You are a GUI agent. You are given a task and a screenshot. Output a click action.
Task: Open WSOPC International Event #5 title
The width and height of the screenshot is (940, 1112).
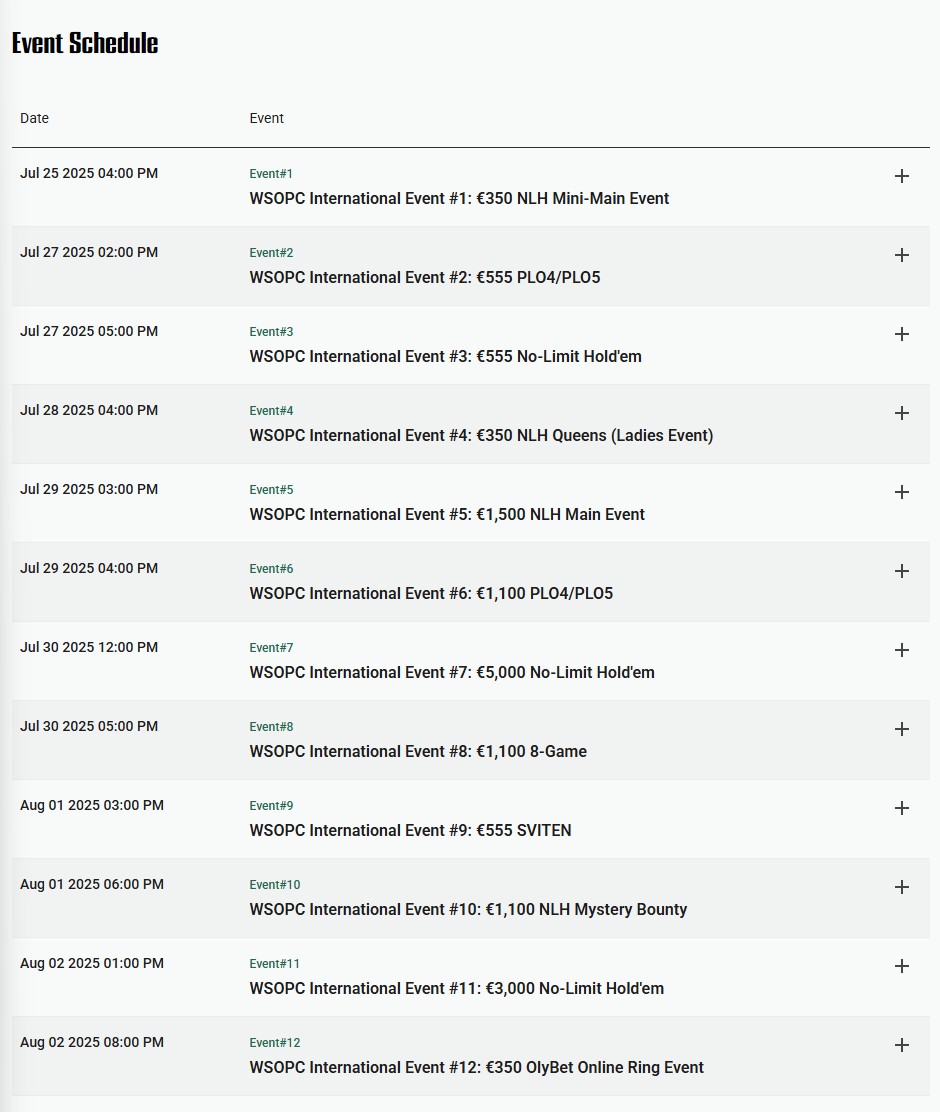447,514
